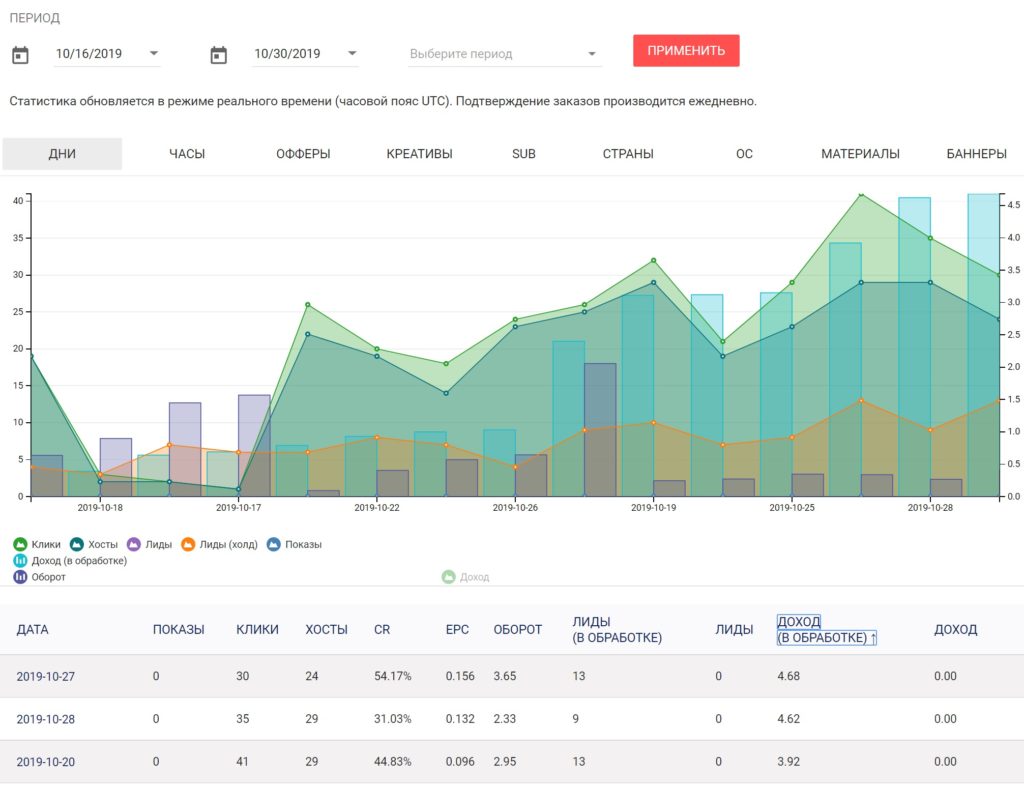This screenshot has height=786, width=1024.
Task: Click the Оборот bar series legend icon
Action: (x=20, y=576)
